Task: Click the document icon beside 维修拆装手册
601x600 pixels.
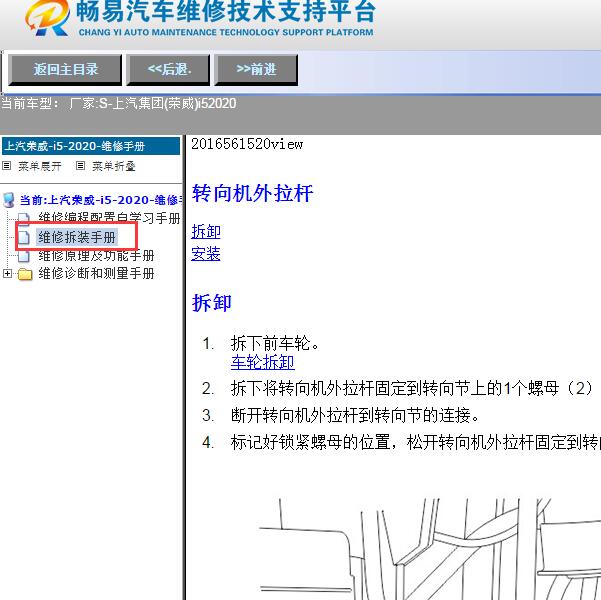Action: pyautogui.click(x=24, y=237)
